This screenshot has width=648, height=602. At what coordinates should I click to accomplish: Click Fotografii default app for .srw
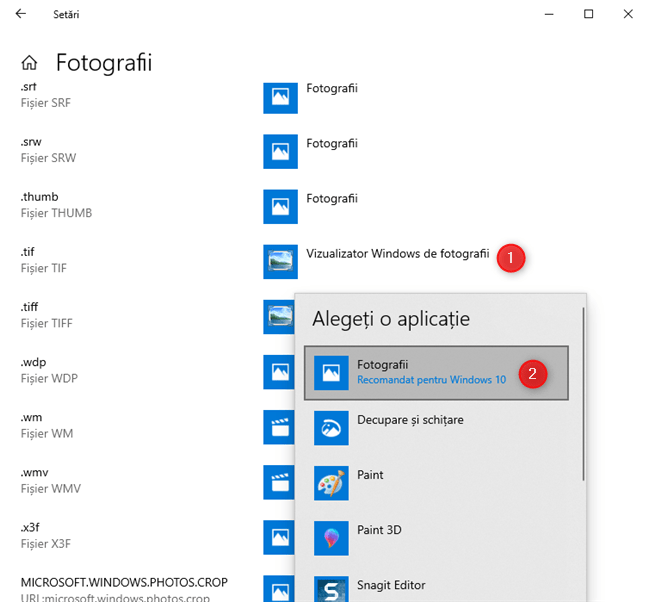[x=332, y=143]
